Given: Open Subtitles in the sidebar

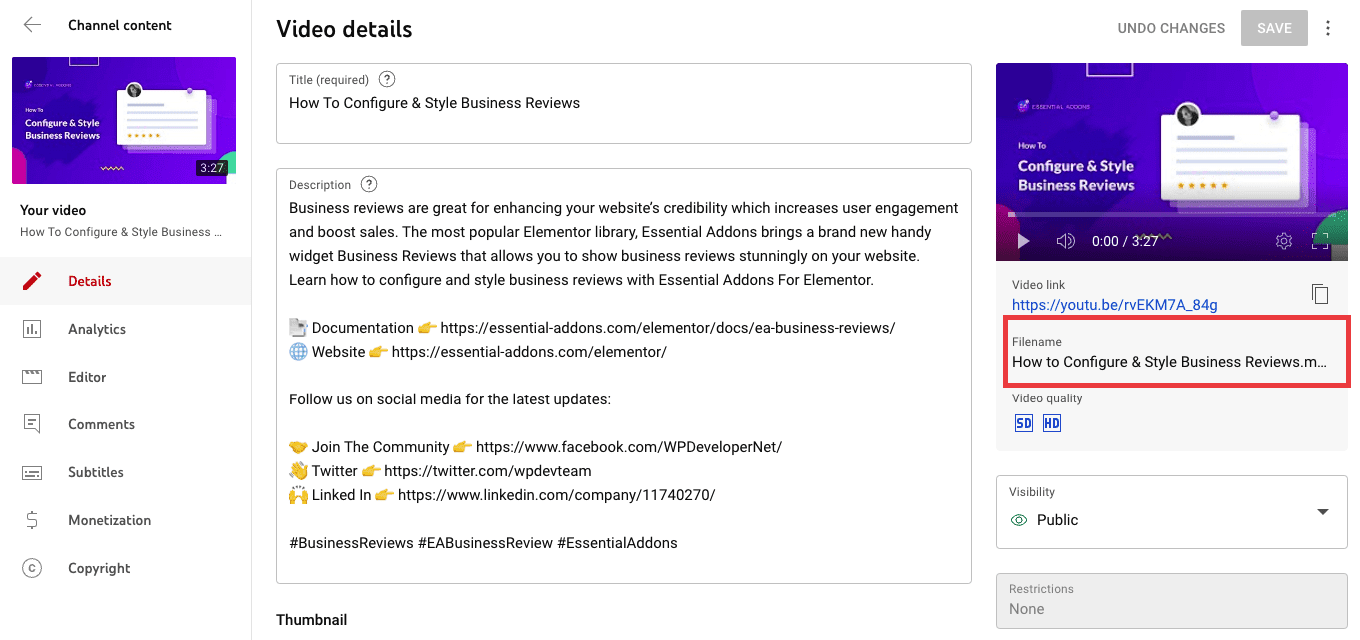Looking at the screenshot, I should pyautogui.click(x=96, y=472).
